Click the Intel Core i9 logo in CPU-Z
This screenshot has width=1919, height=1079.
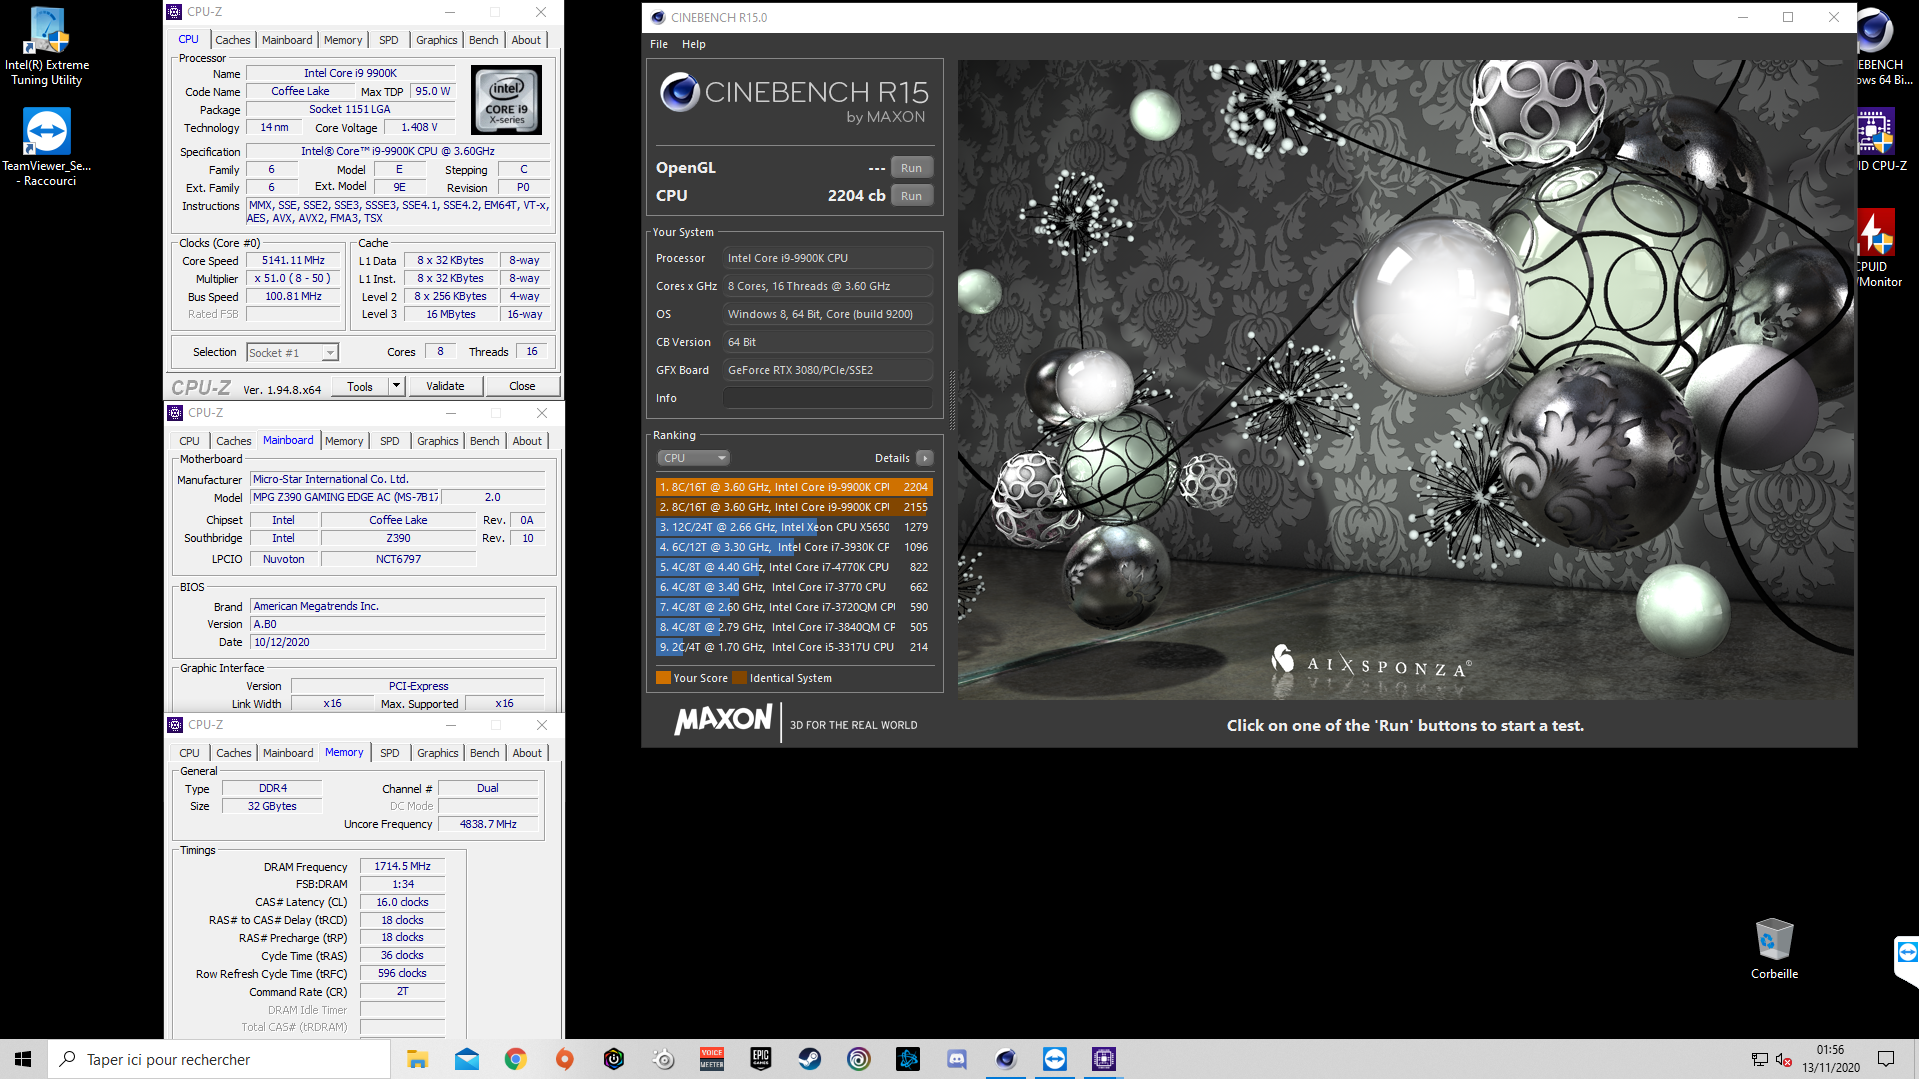point(506,100)
